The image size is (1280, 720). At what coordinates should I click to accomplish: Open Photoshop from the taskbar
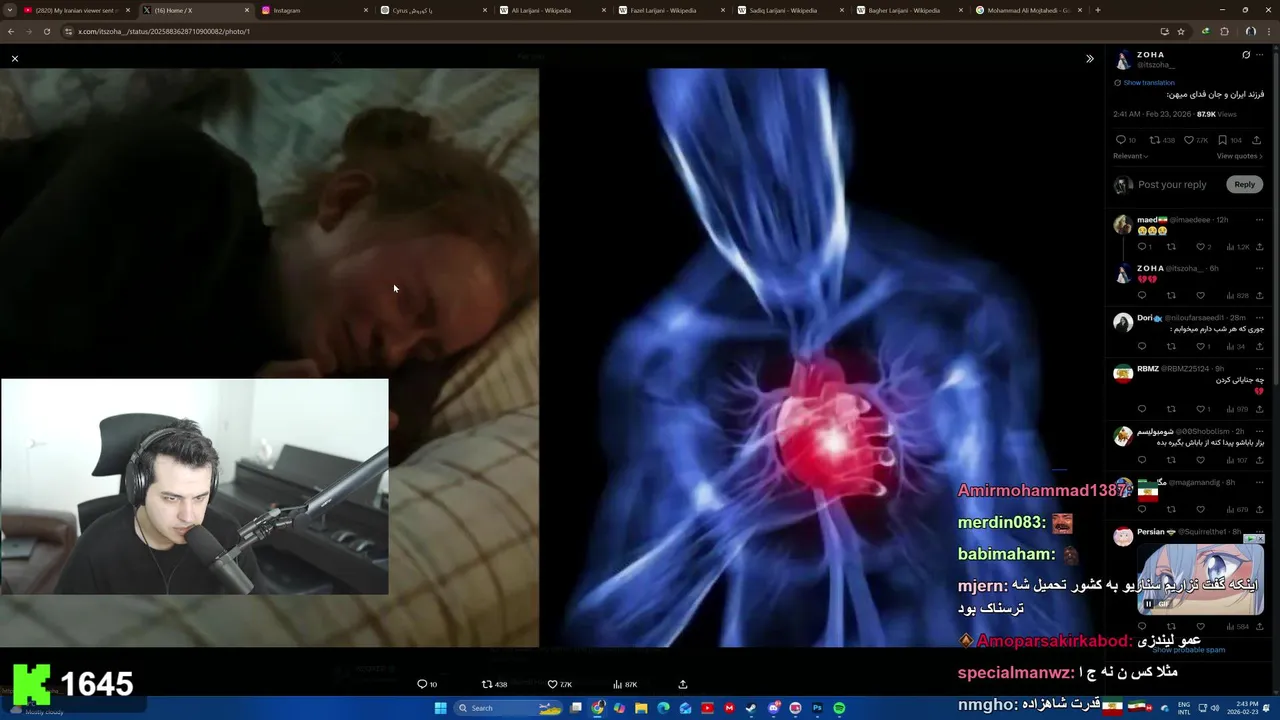(x=817, y=708)
